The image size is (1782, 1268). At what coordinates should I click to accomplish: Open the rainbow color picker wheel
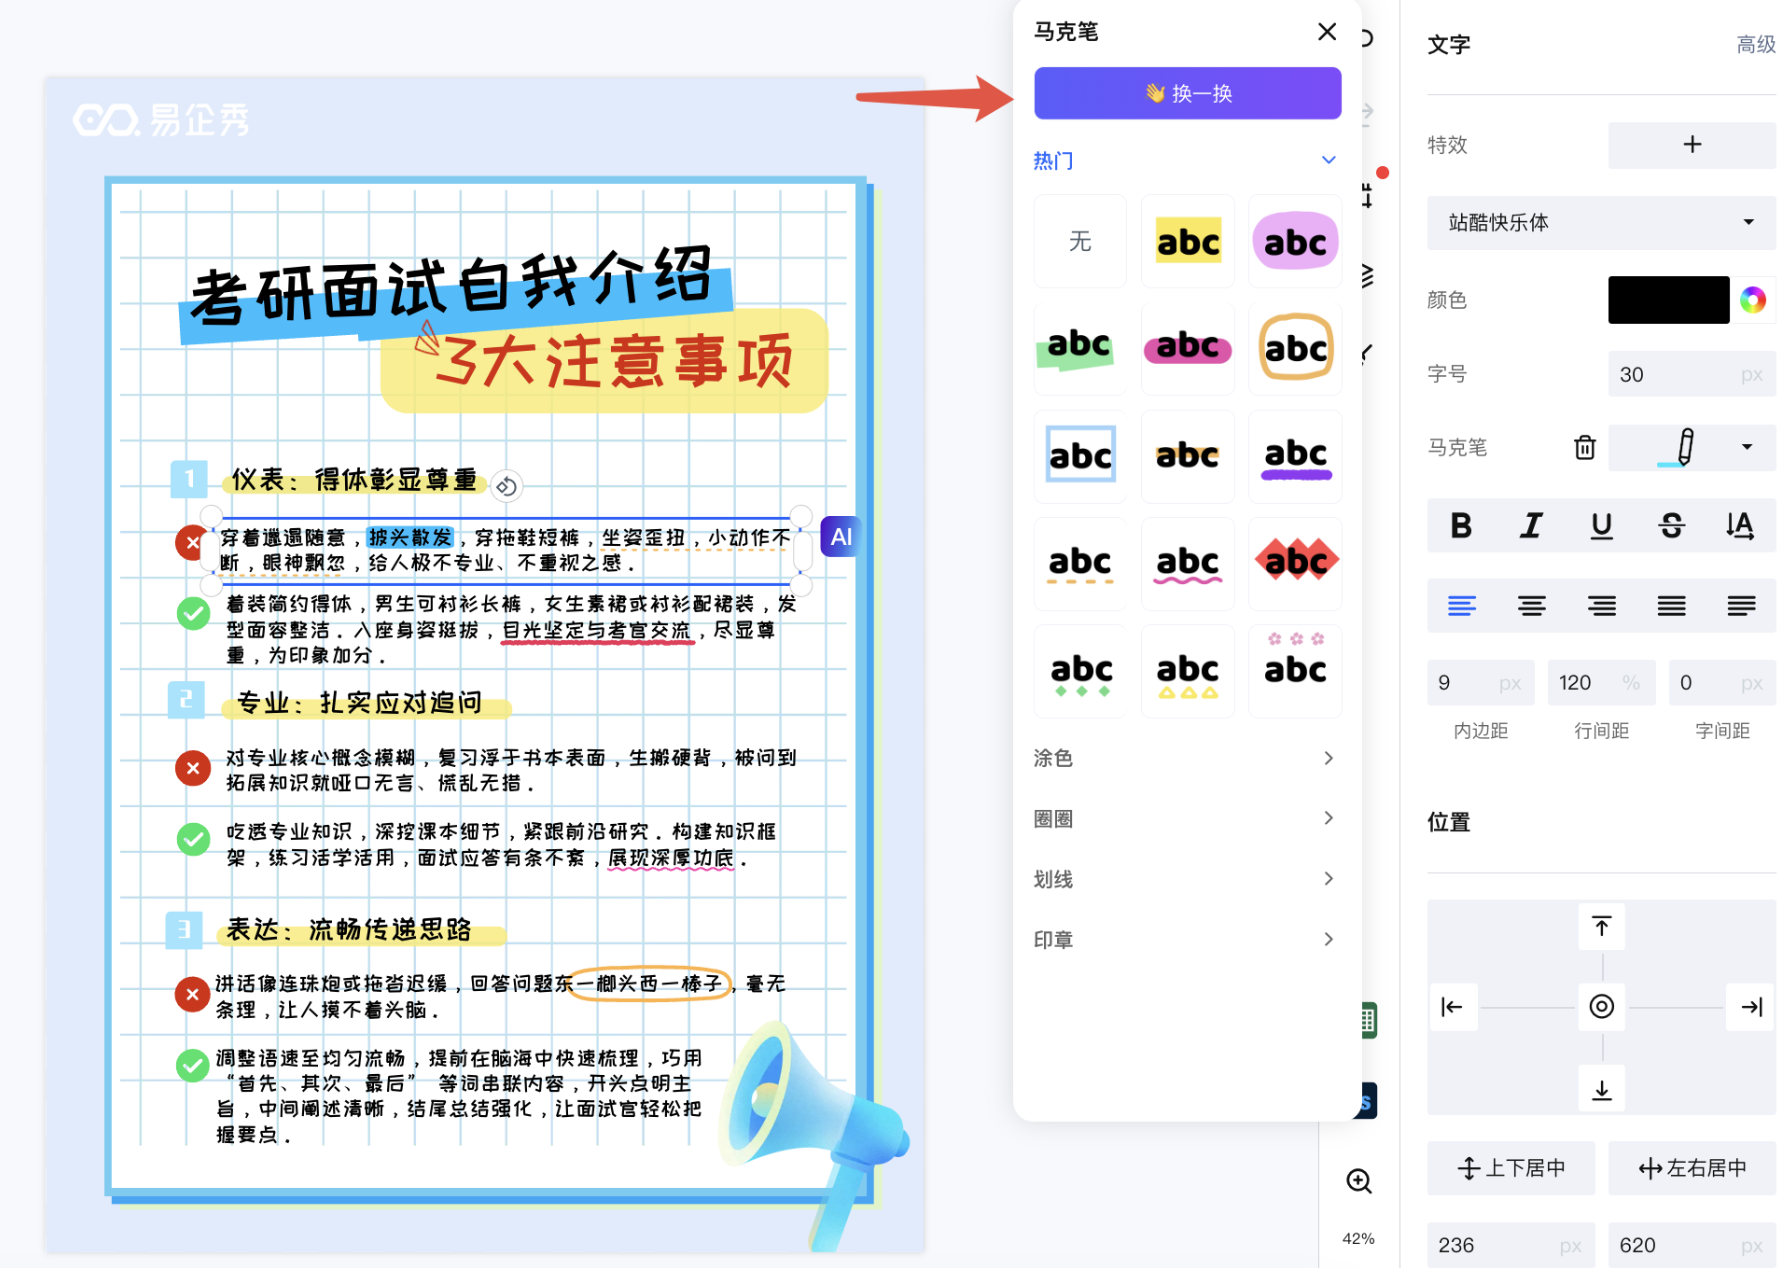click(1752, 300)
